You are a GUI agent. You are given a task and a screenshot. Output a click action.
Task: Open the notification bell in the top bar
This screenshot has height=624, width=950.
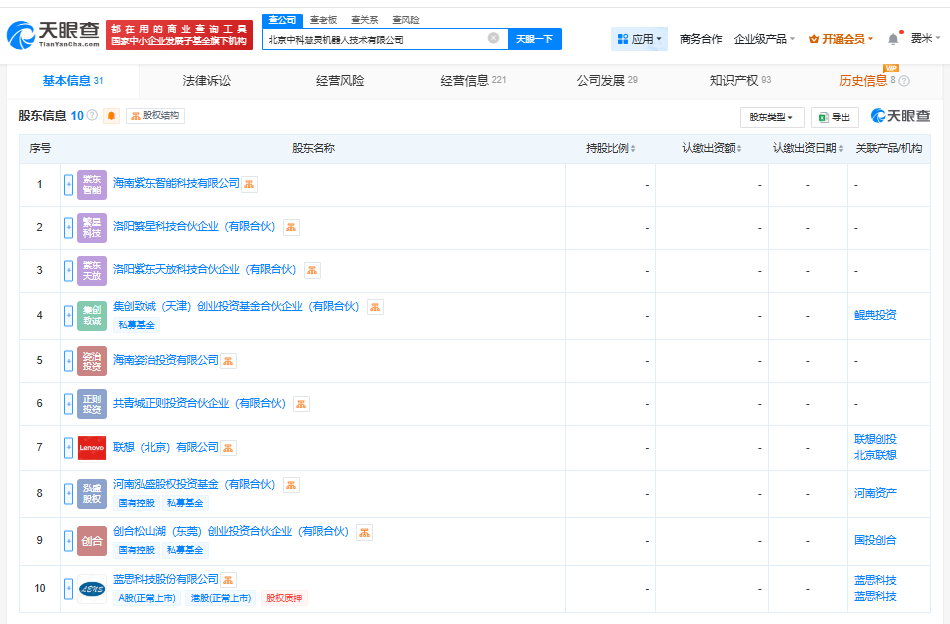[893, 39]
